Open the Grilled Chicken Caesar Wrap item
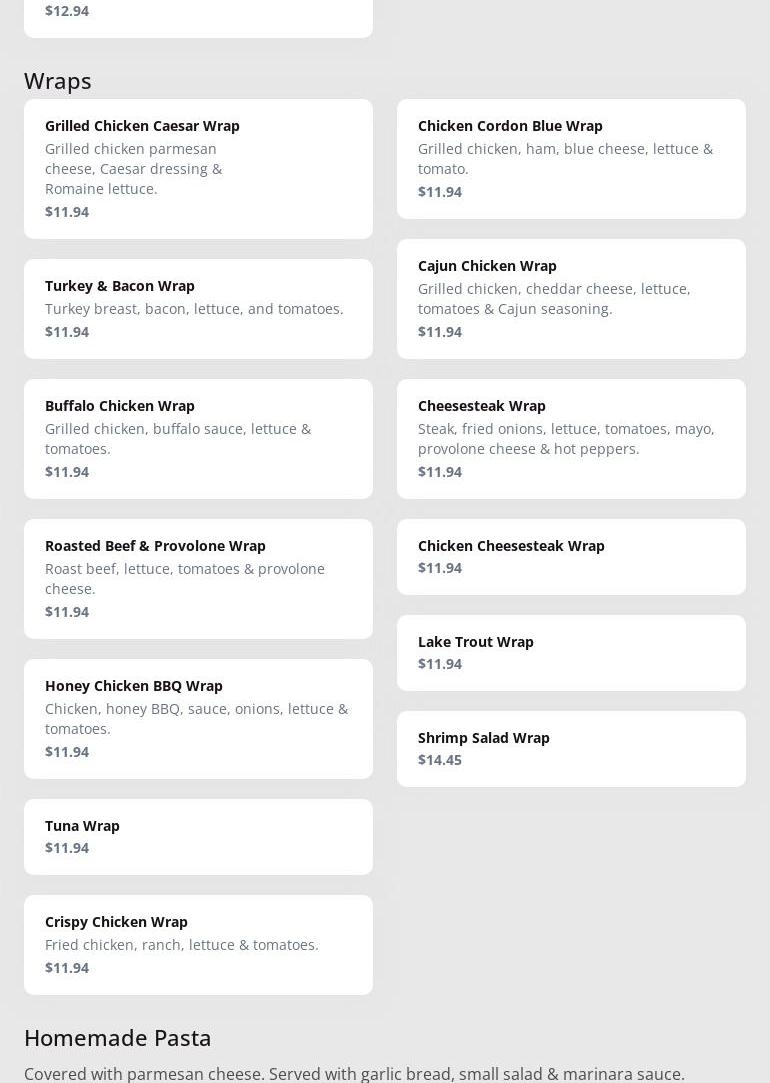770x1083 pixels. click(x=198, y=168)
